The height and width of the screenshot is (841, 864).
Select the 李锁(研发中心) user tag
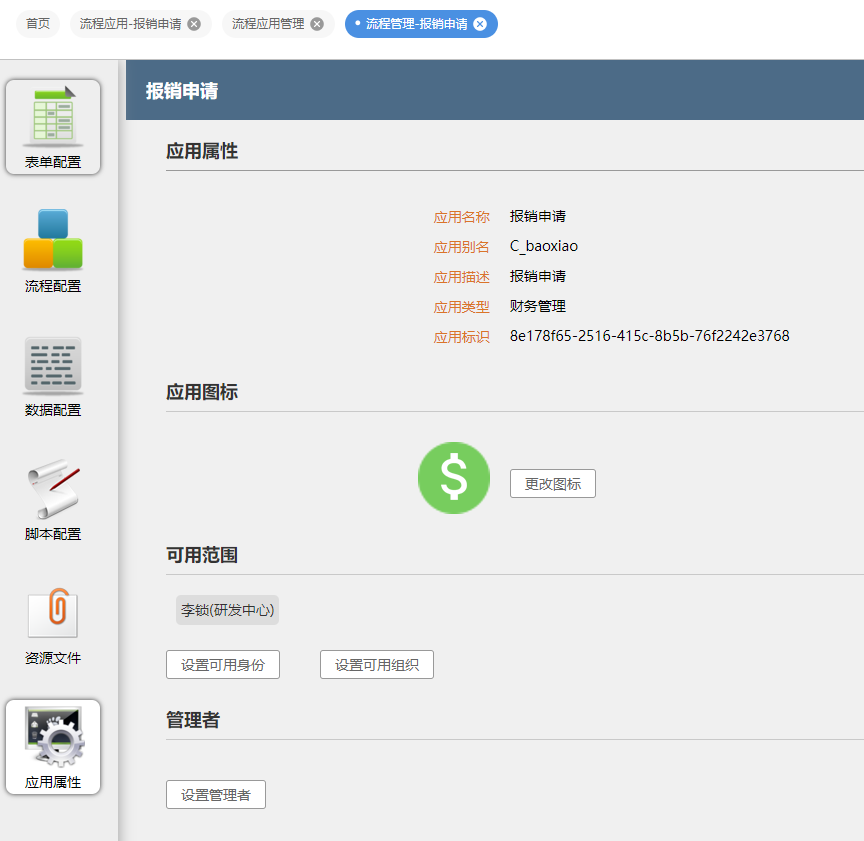[x=227, y=609]
